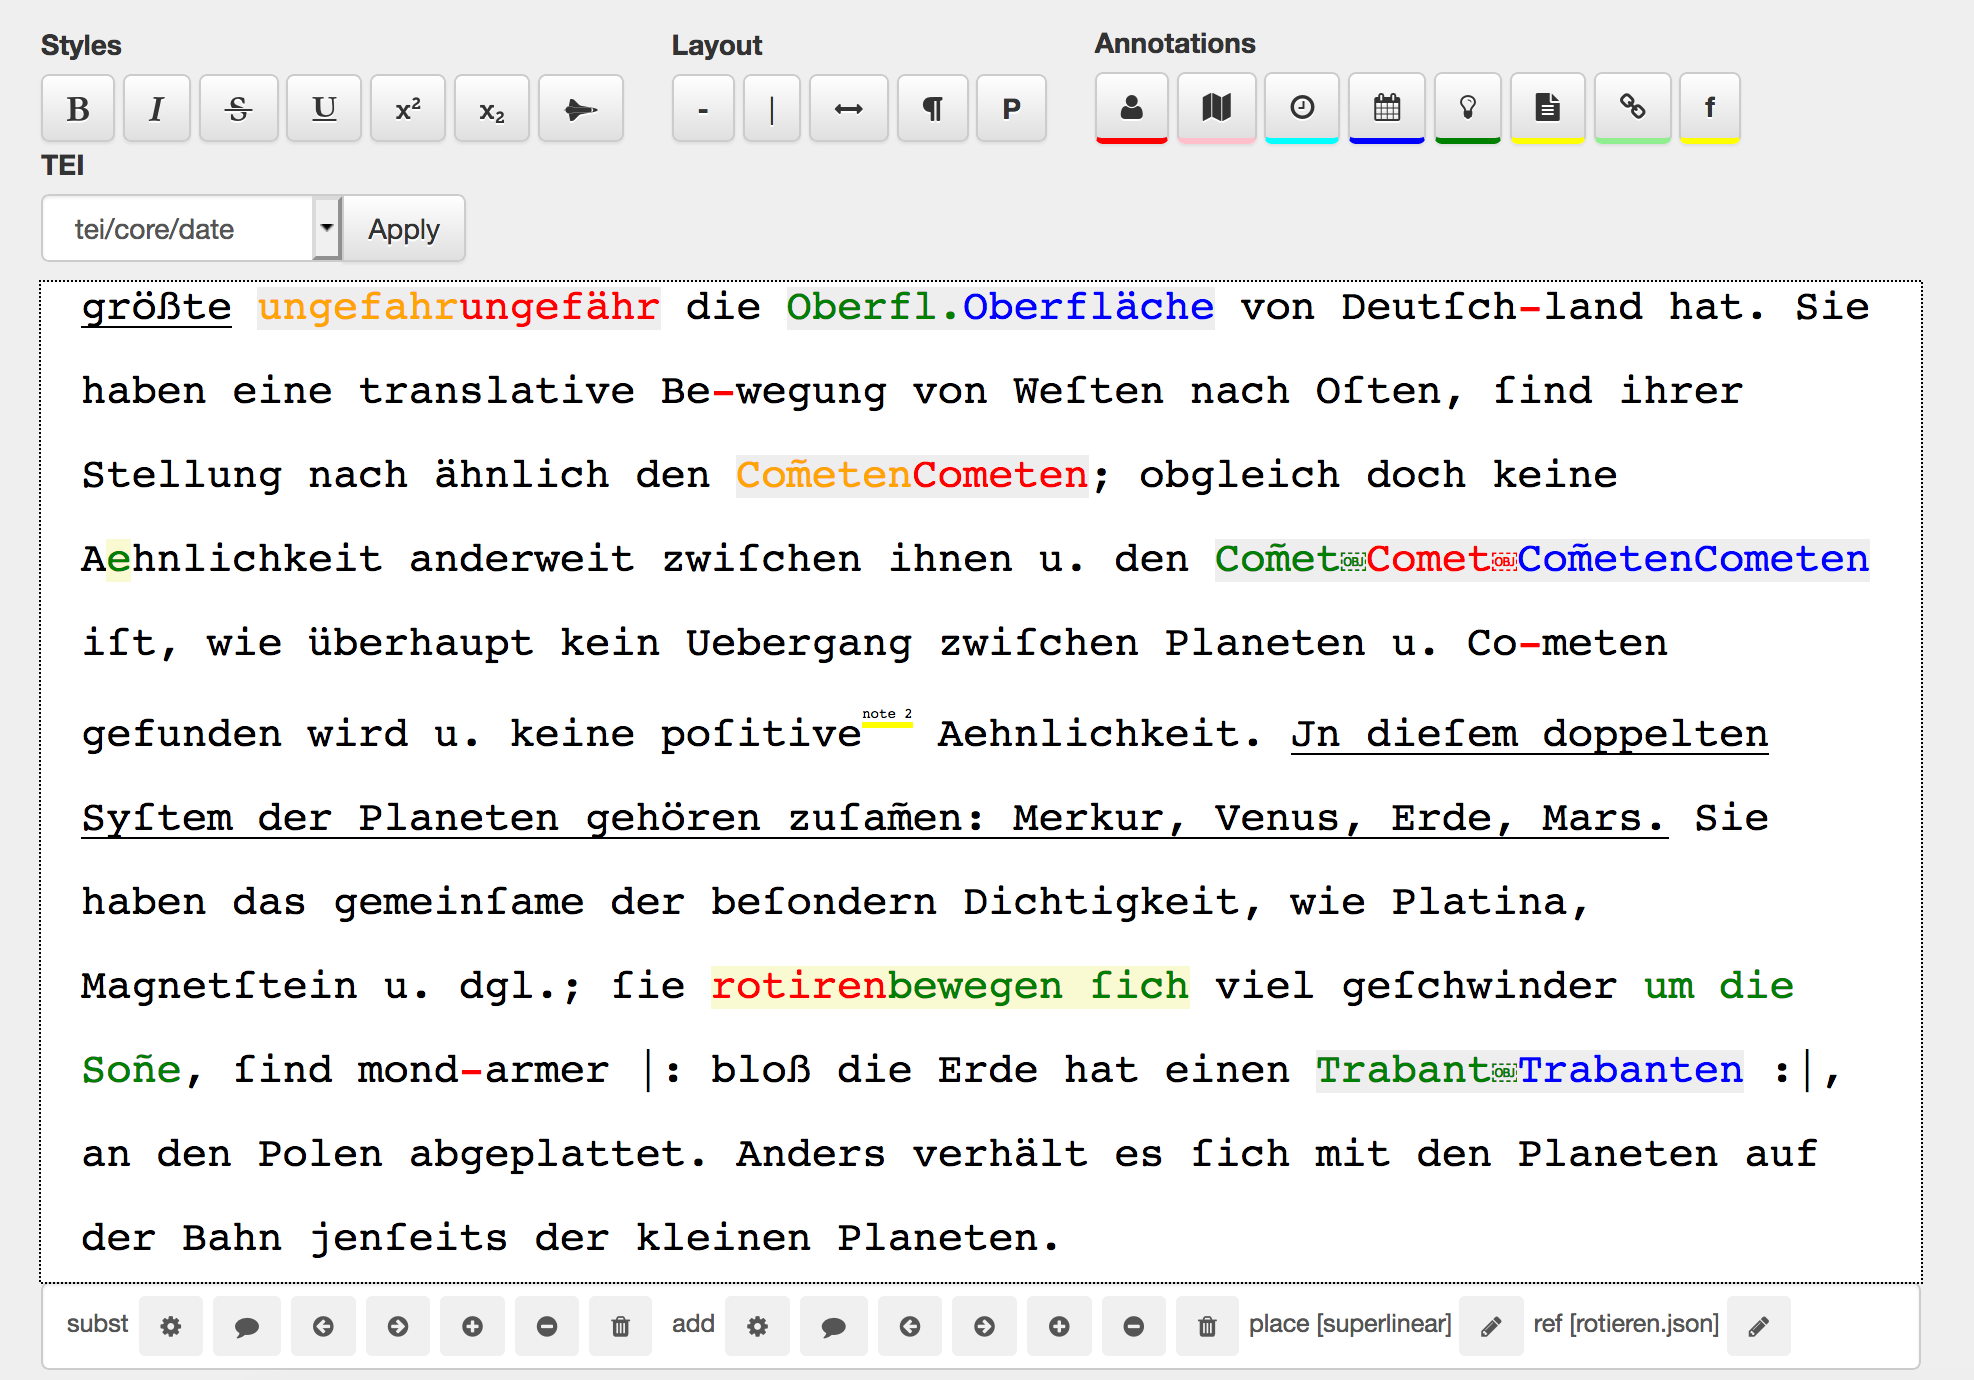Apply strikethrough style
This screenshot has height=1380, width=1974.
[238, 108]
